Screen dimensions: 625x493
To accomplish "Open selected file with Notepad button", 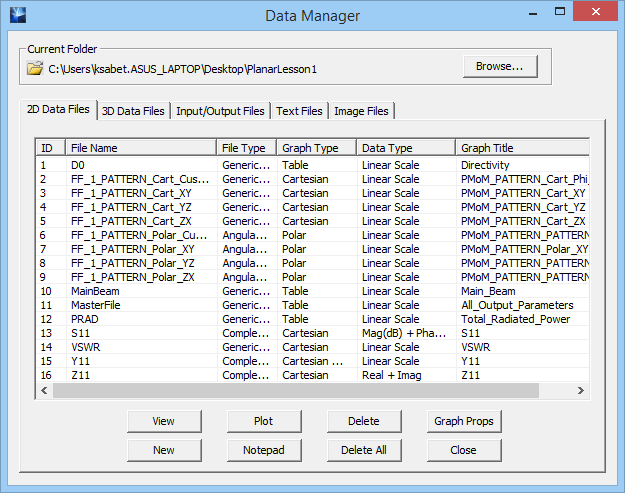I will pyautogui.click(x=264, y=450).
